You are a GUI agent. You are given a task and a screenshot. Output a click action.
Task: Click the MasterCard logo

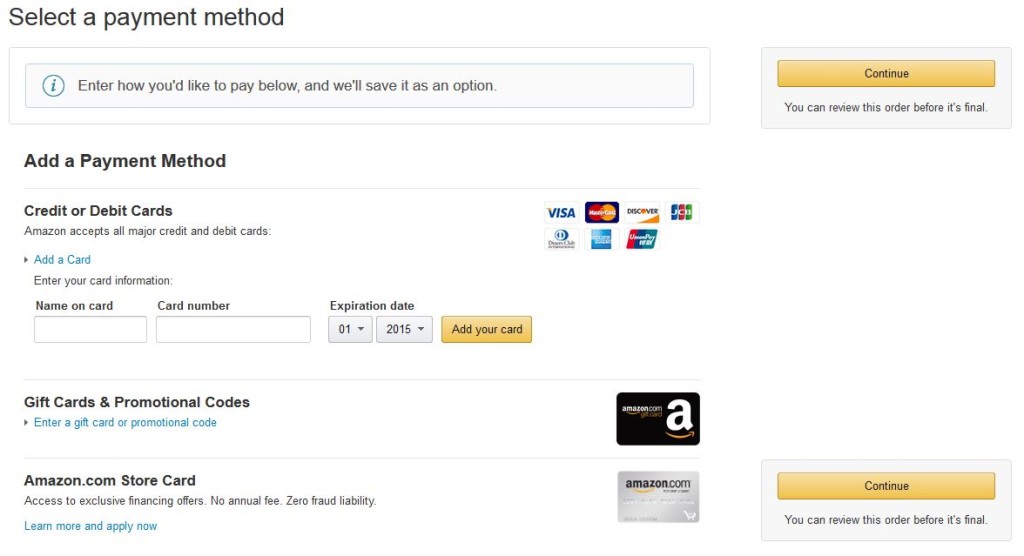click(602, 213)
